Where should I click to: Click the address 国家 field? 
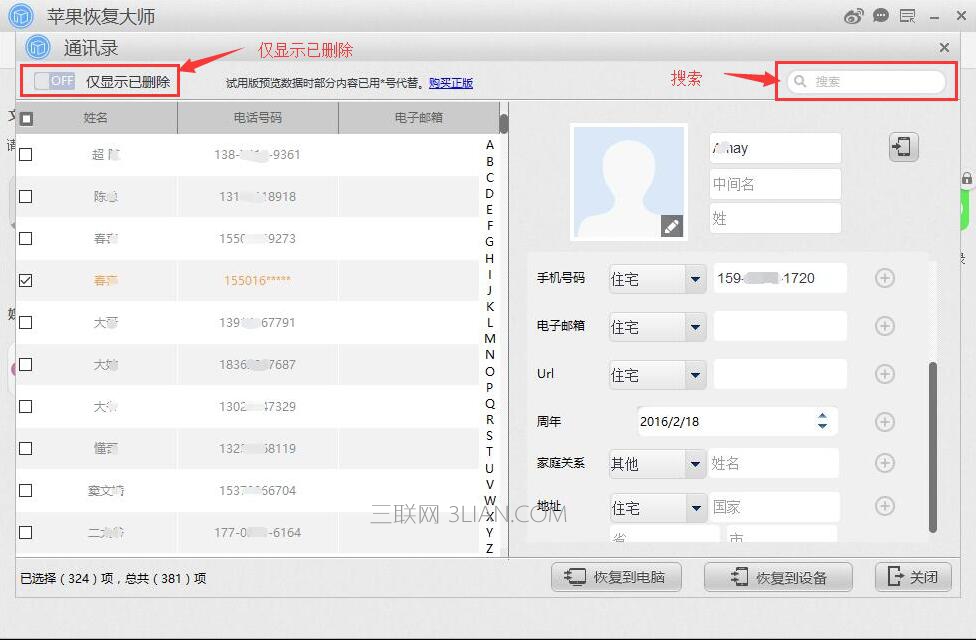pyautogui.click(x=774, y=507)
